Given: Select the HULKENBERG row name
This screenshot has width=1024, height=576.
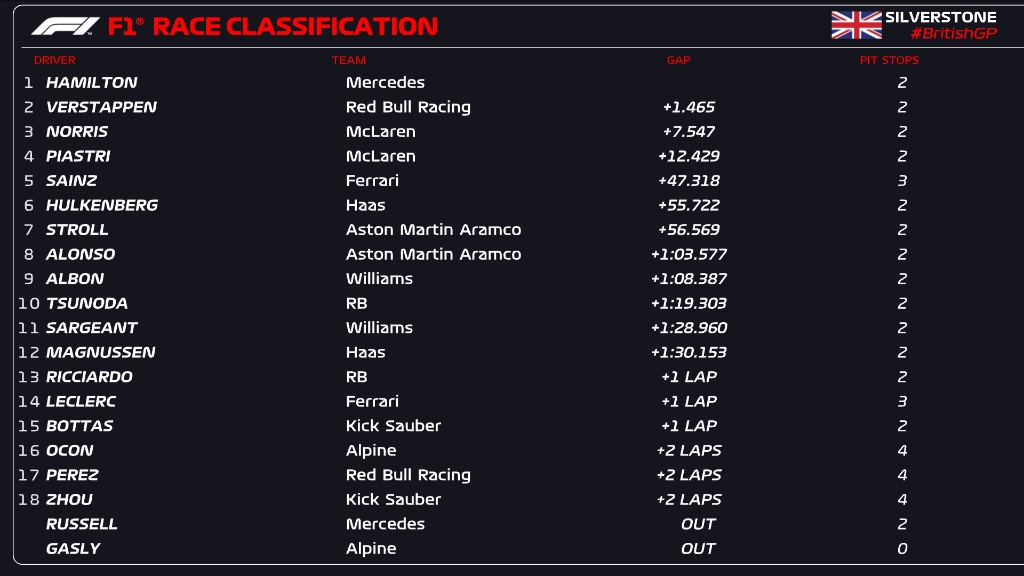Looking at the screenshot, I should point(102,205).
